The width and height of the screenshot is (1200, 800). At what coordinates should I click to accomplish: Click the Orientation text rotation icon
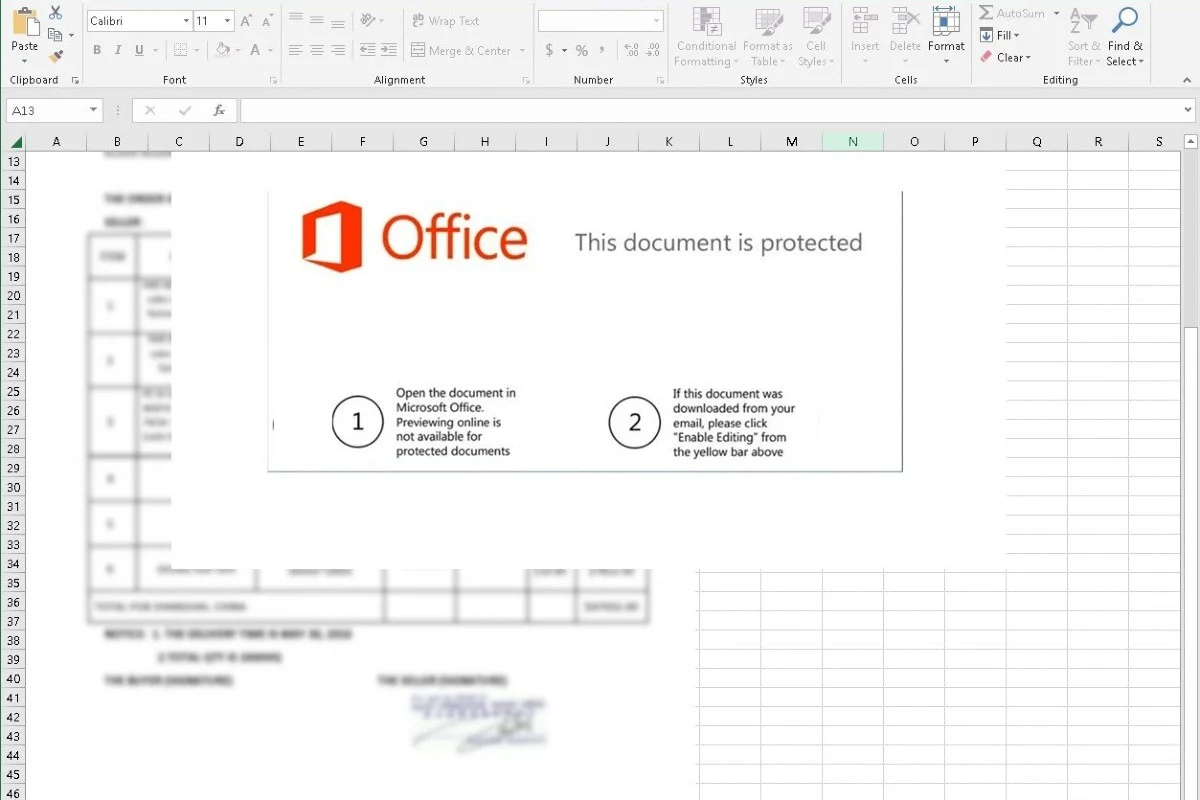tap(368, 20)
